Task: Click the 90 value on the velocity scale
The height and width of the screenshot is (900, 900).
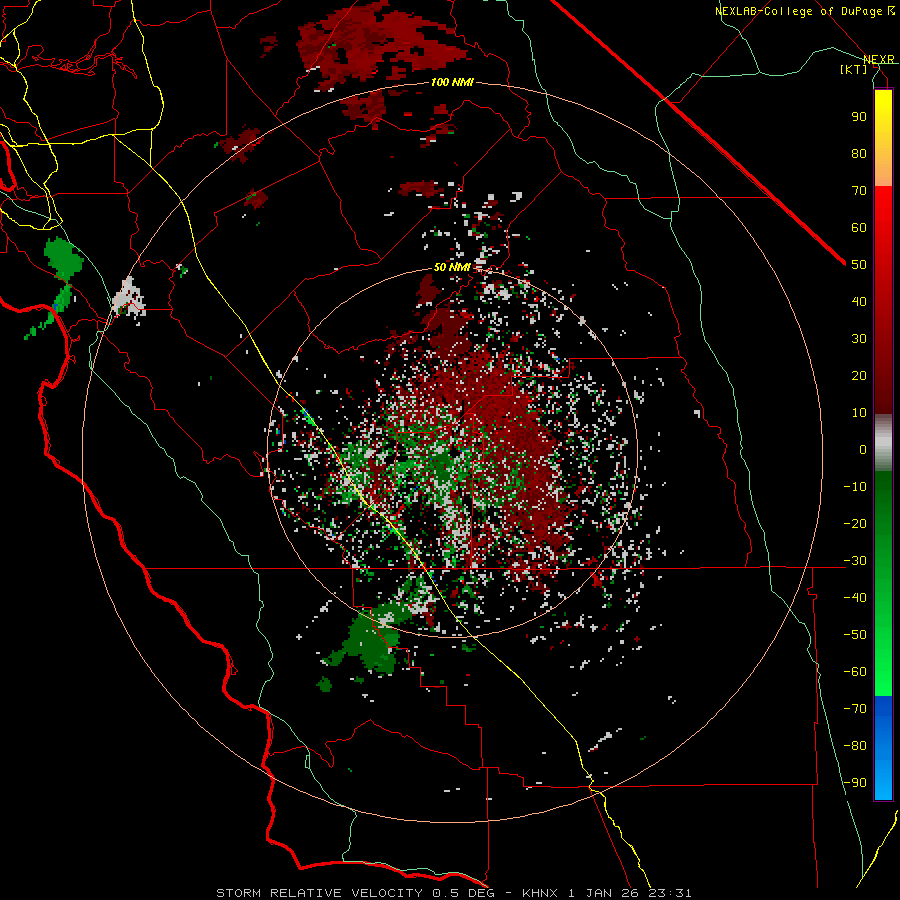Action: tap(859, 117)
